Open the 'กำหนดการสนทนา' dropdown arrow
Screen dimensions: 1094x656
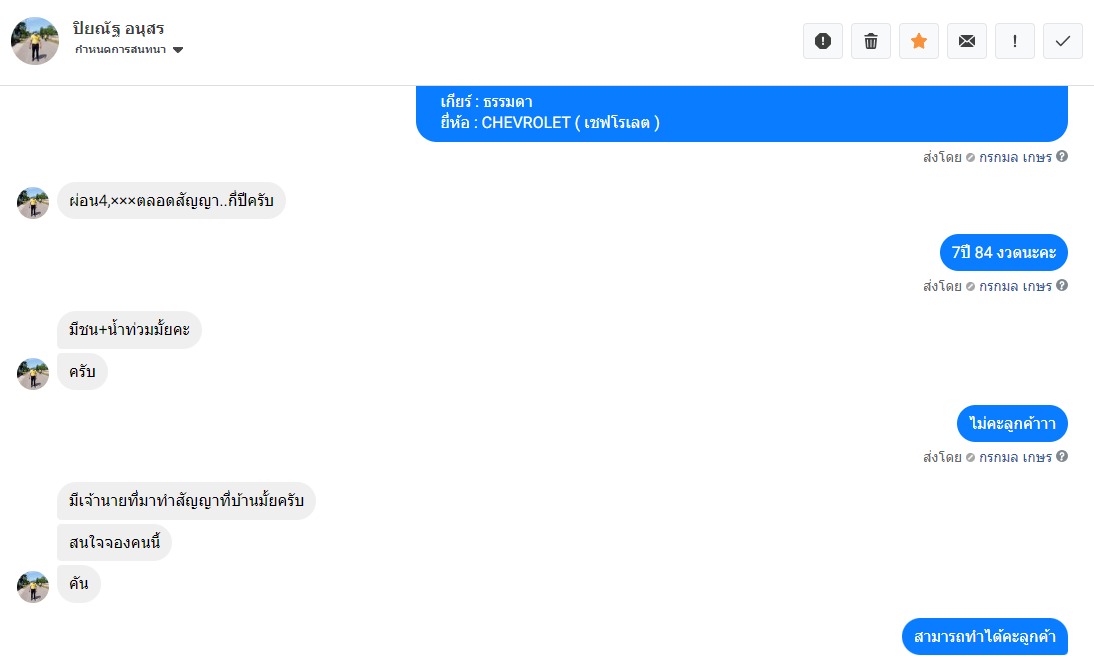(x=178, y=50)
